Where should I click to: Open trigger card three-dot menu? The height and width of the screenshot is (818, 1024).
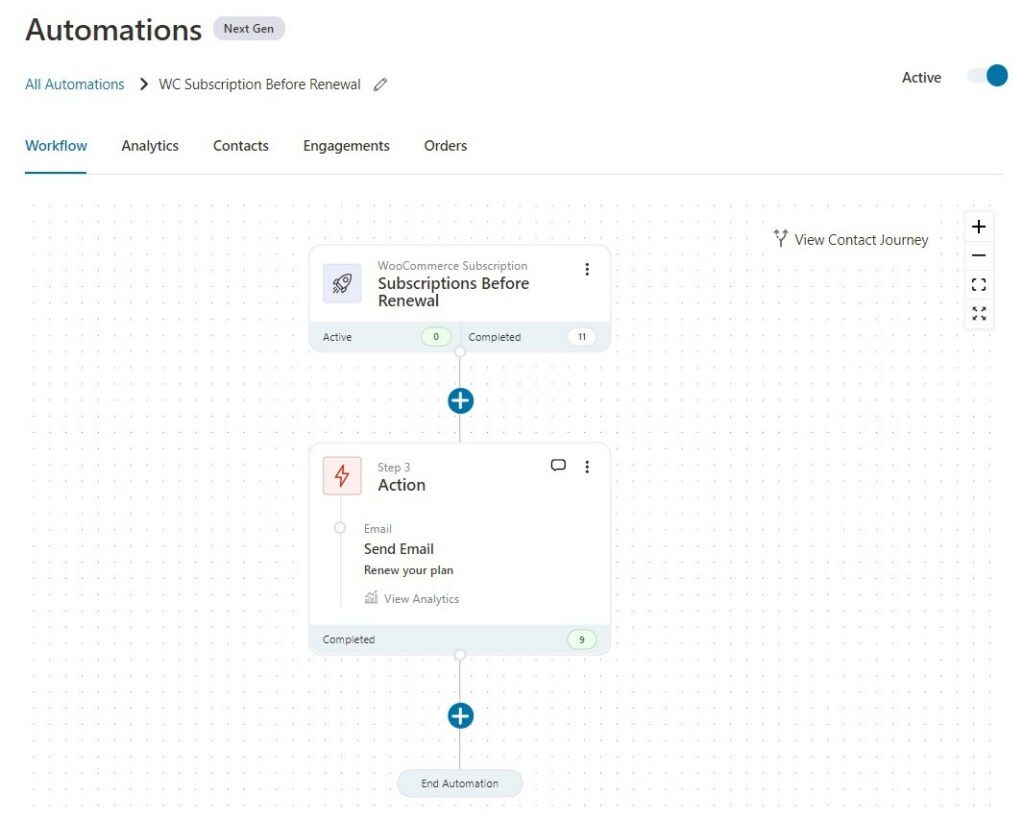pos(587,270)
